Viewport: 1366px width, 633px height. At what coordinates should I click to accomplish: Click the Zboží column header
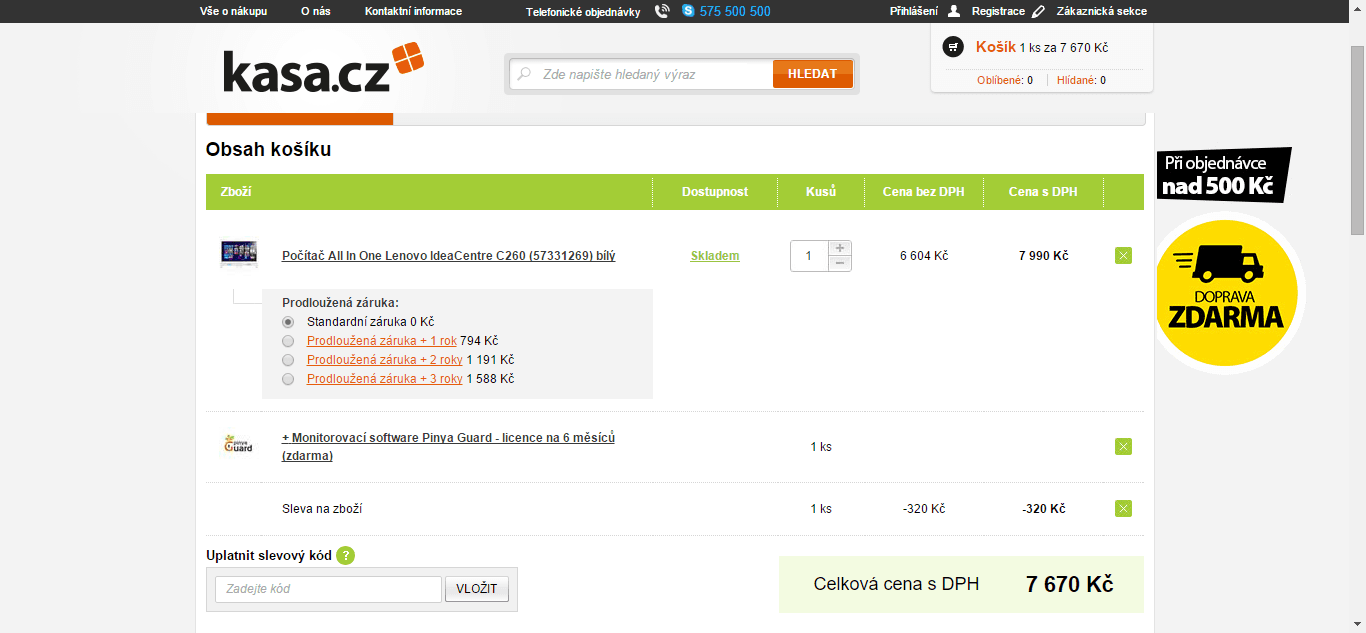click(x=236, y=191)
